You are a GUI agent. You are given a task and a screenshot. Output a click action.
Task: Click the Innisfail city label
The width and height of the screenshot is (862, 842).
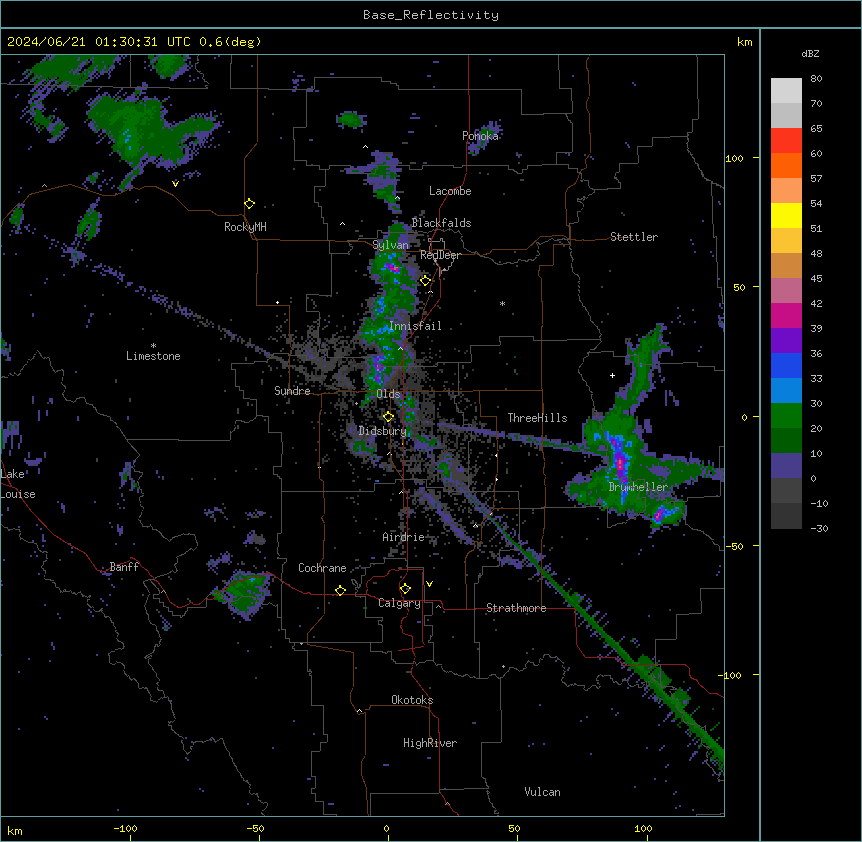click(x=415, y=326)
